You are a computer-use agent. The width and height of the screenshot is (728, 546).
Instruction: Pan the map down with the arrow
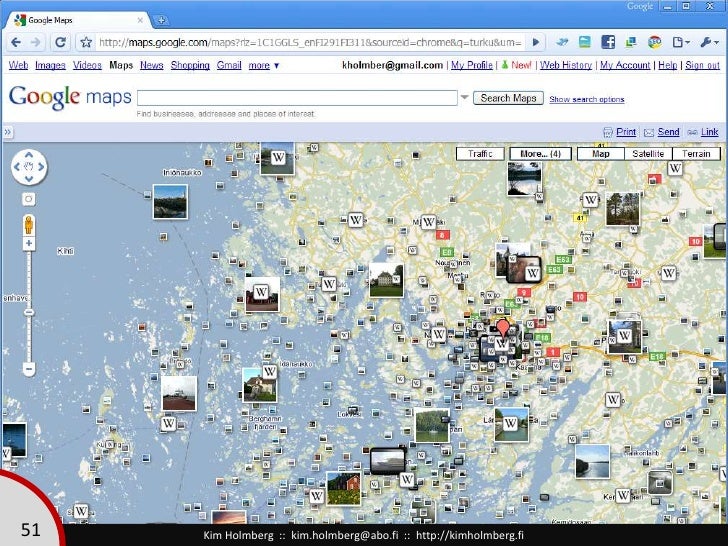[29, 179]
